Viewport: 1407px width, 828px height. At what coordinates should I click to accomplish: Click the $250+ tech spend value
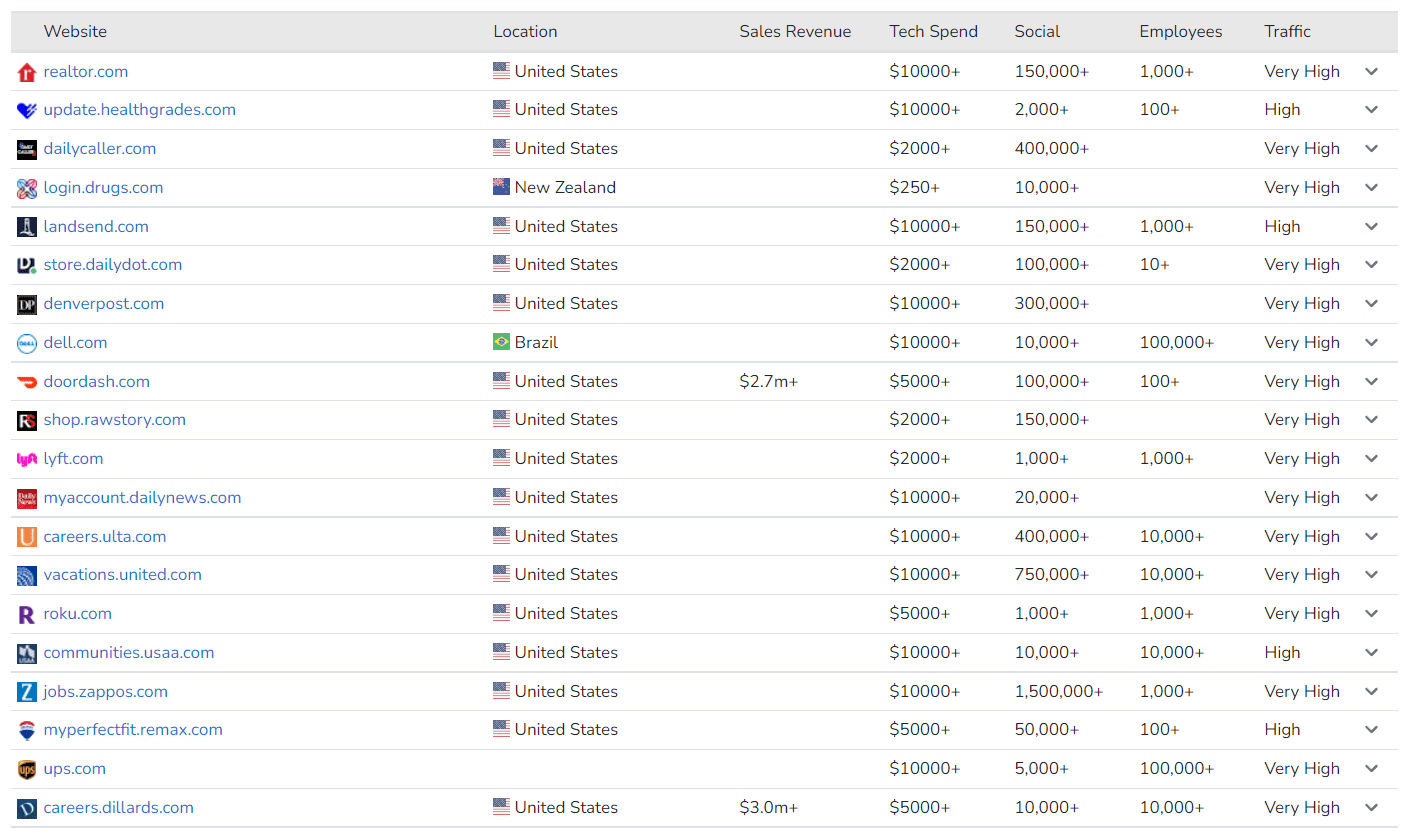point(915,188)
